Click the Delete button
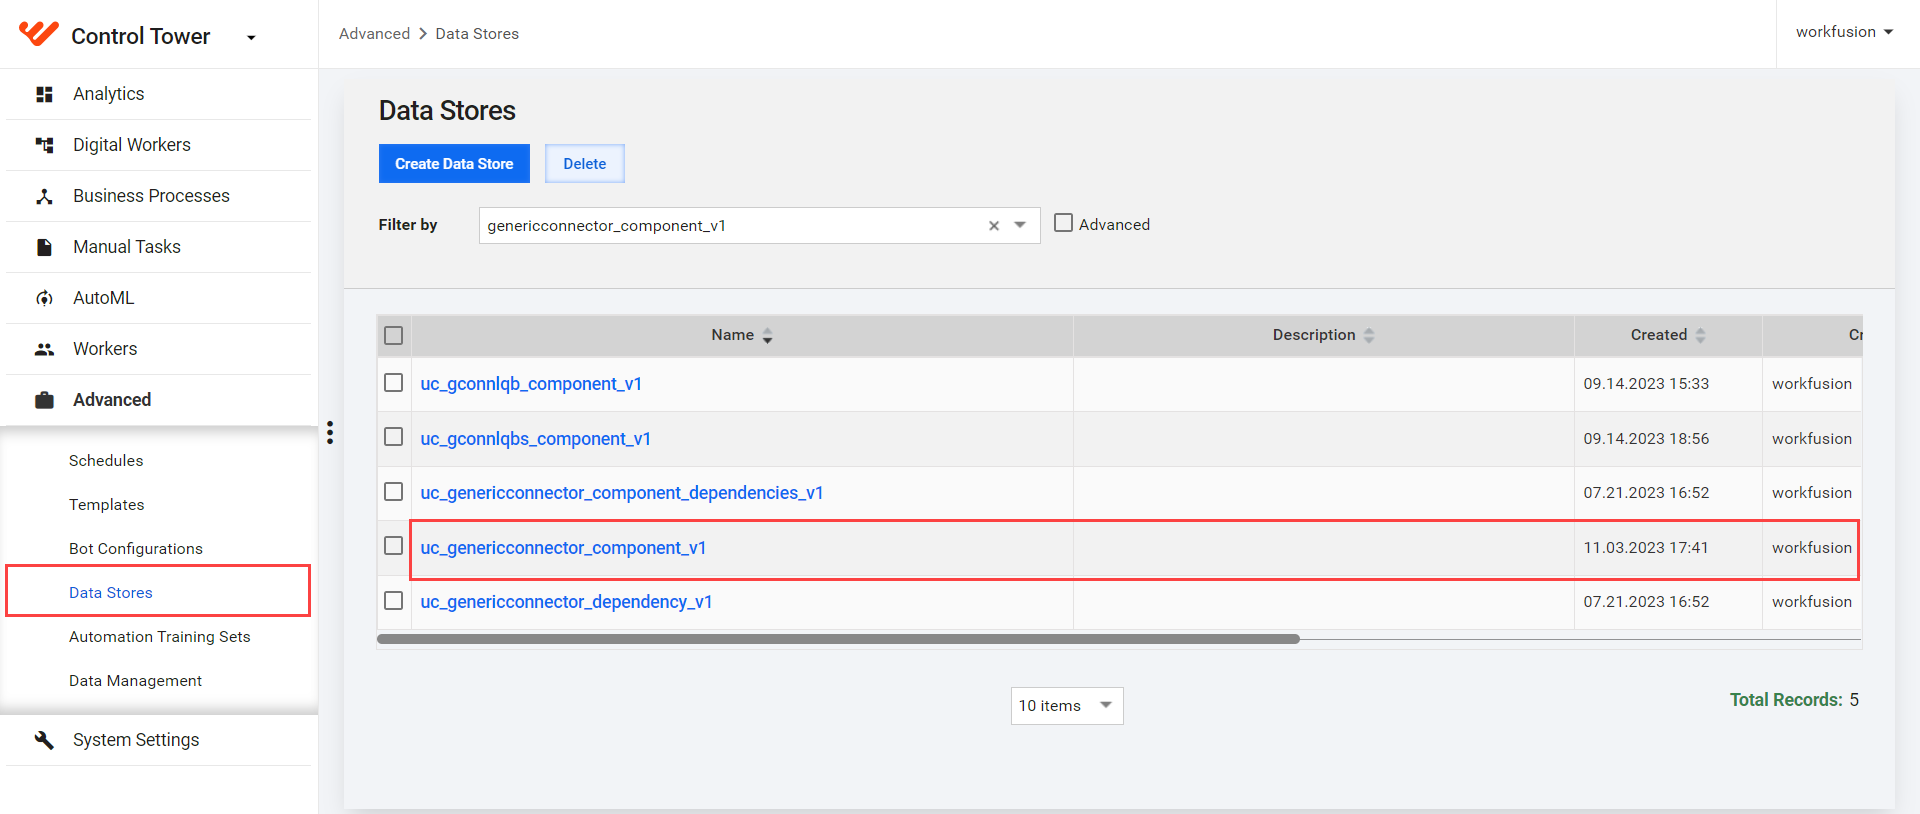1920x814 pixels. pyautogui.click(x=585, y=164)
